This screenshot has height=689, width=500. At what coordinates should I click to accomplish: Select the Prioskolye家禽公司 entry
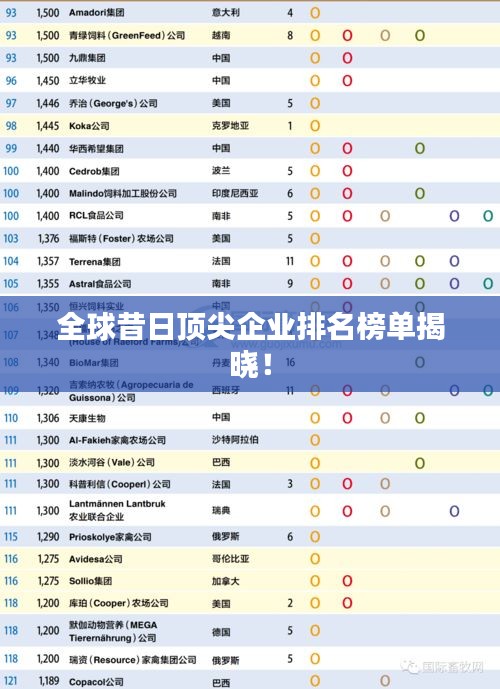110,537
